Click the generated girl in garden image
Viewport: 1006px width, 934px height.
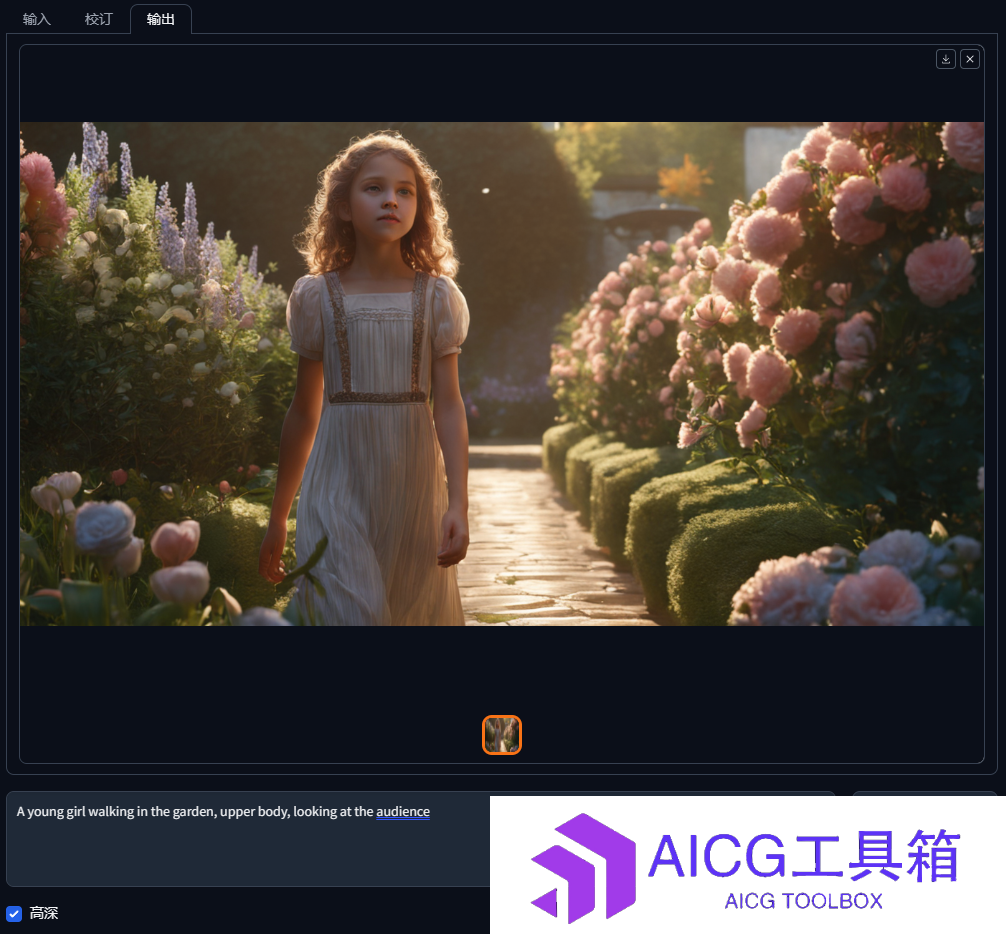[502, 373]
